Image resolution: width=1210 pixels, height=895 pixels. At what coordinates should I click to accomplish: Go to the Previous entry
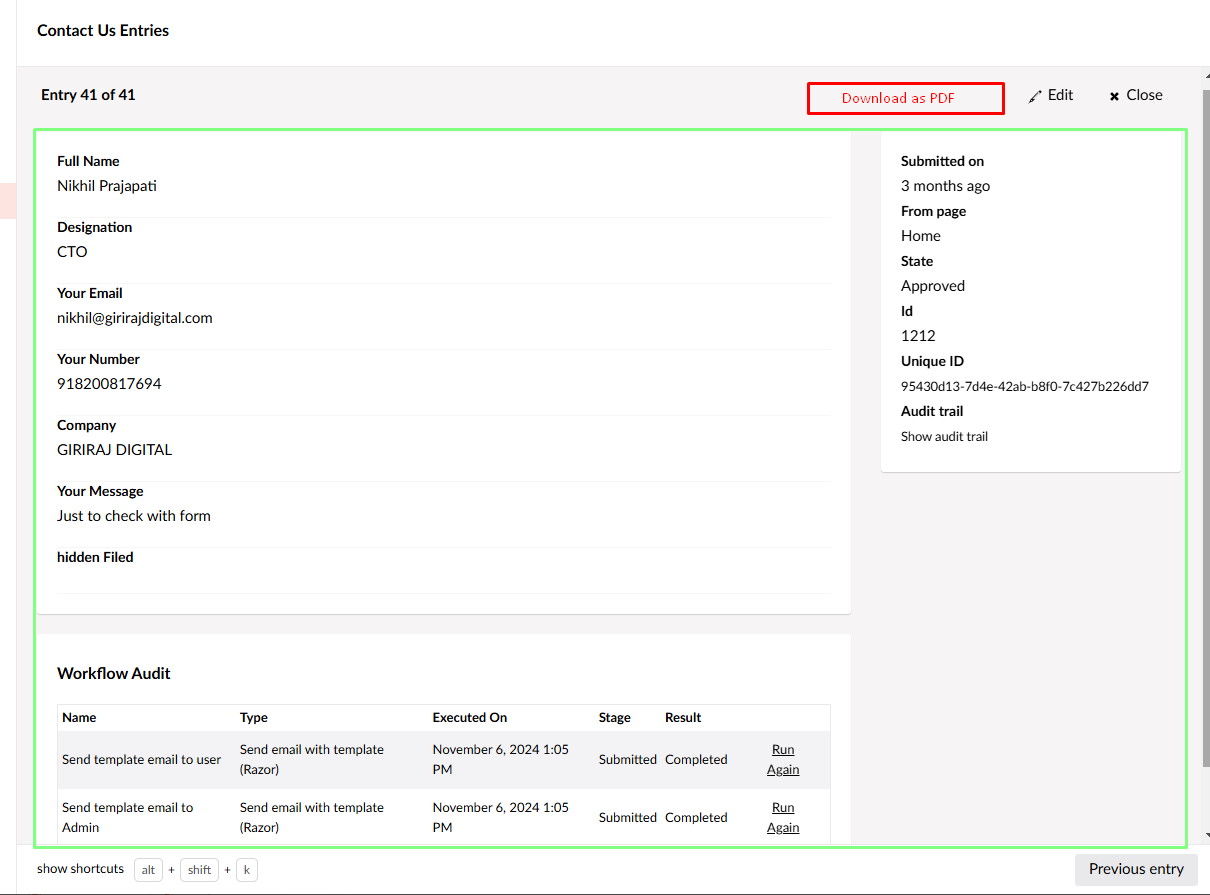(1135, 869)
